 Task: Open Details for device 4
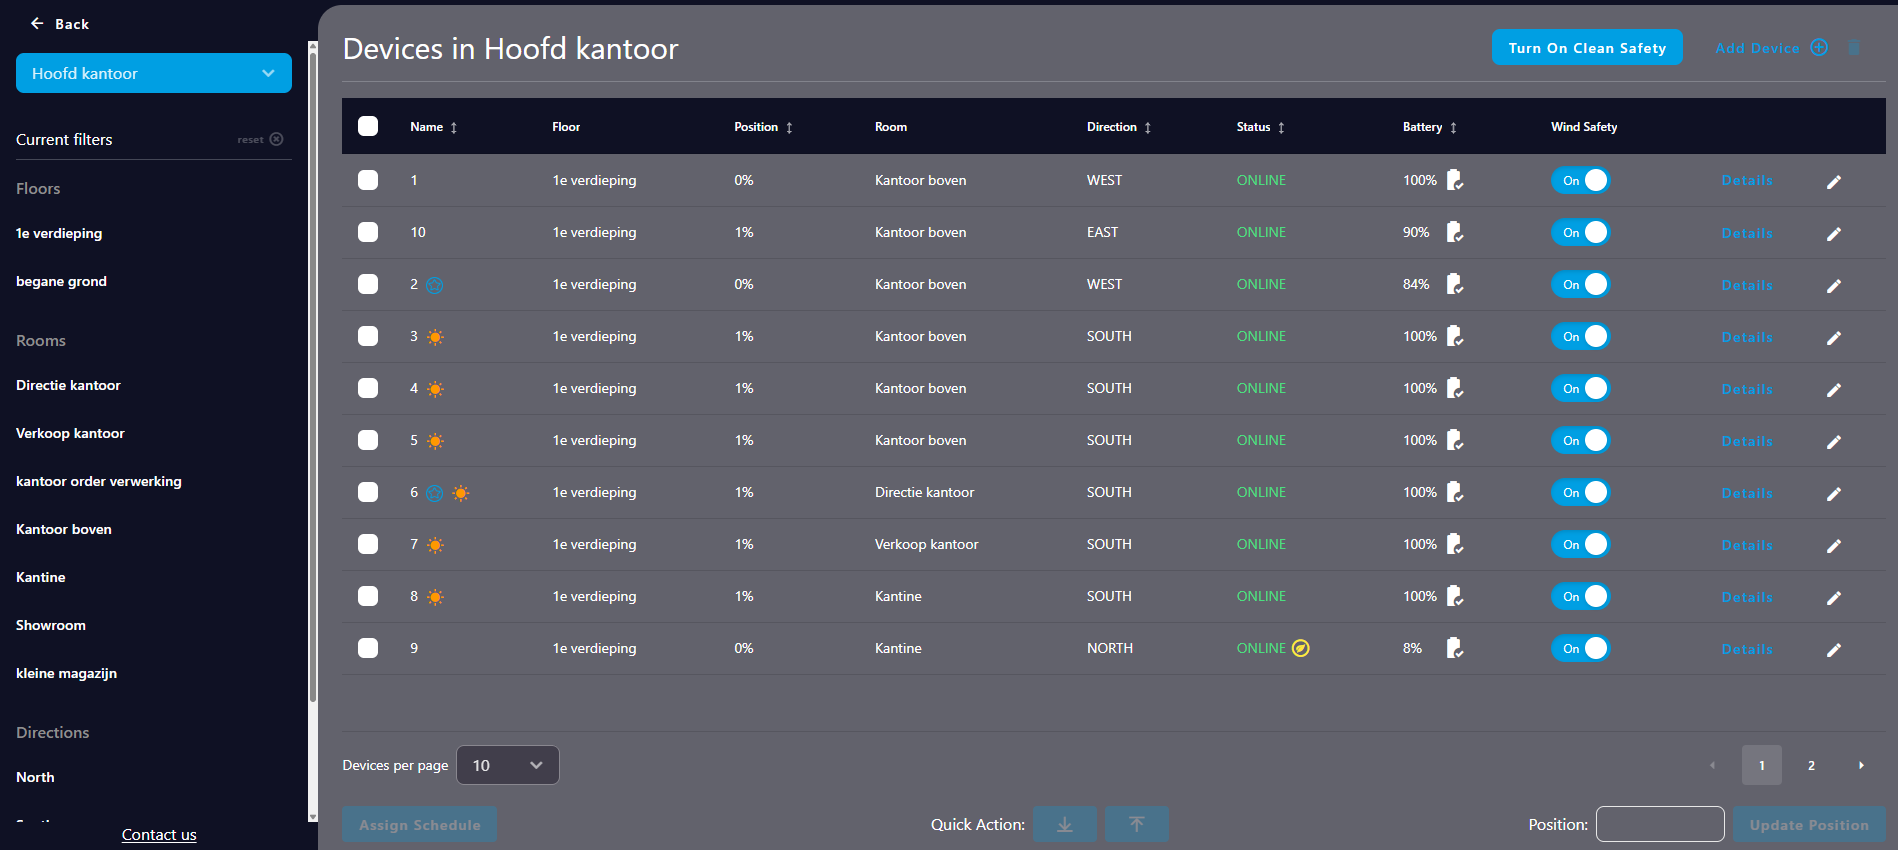click(x=1747, y=388)
